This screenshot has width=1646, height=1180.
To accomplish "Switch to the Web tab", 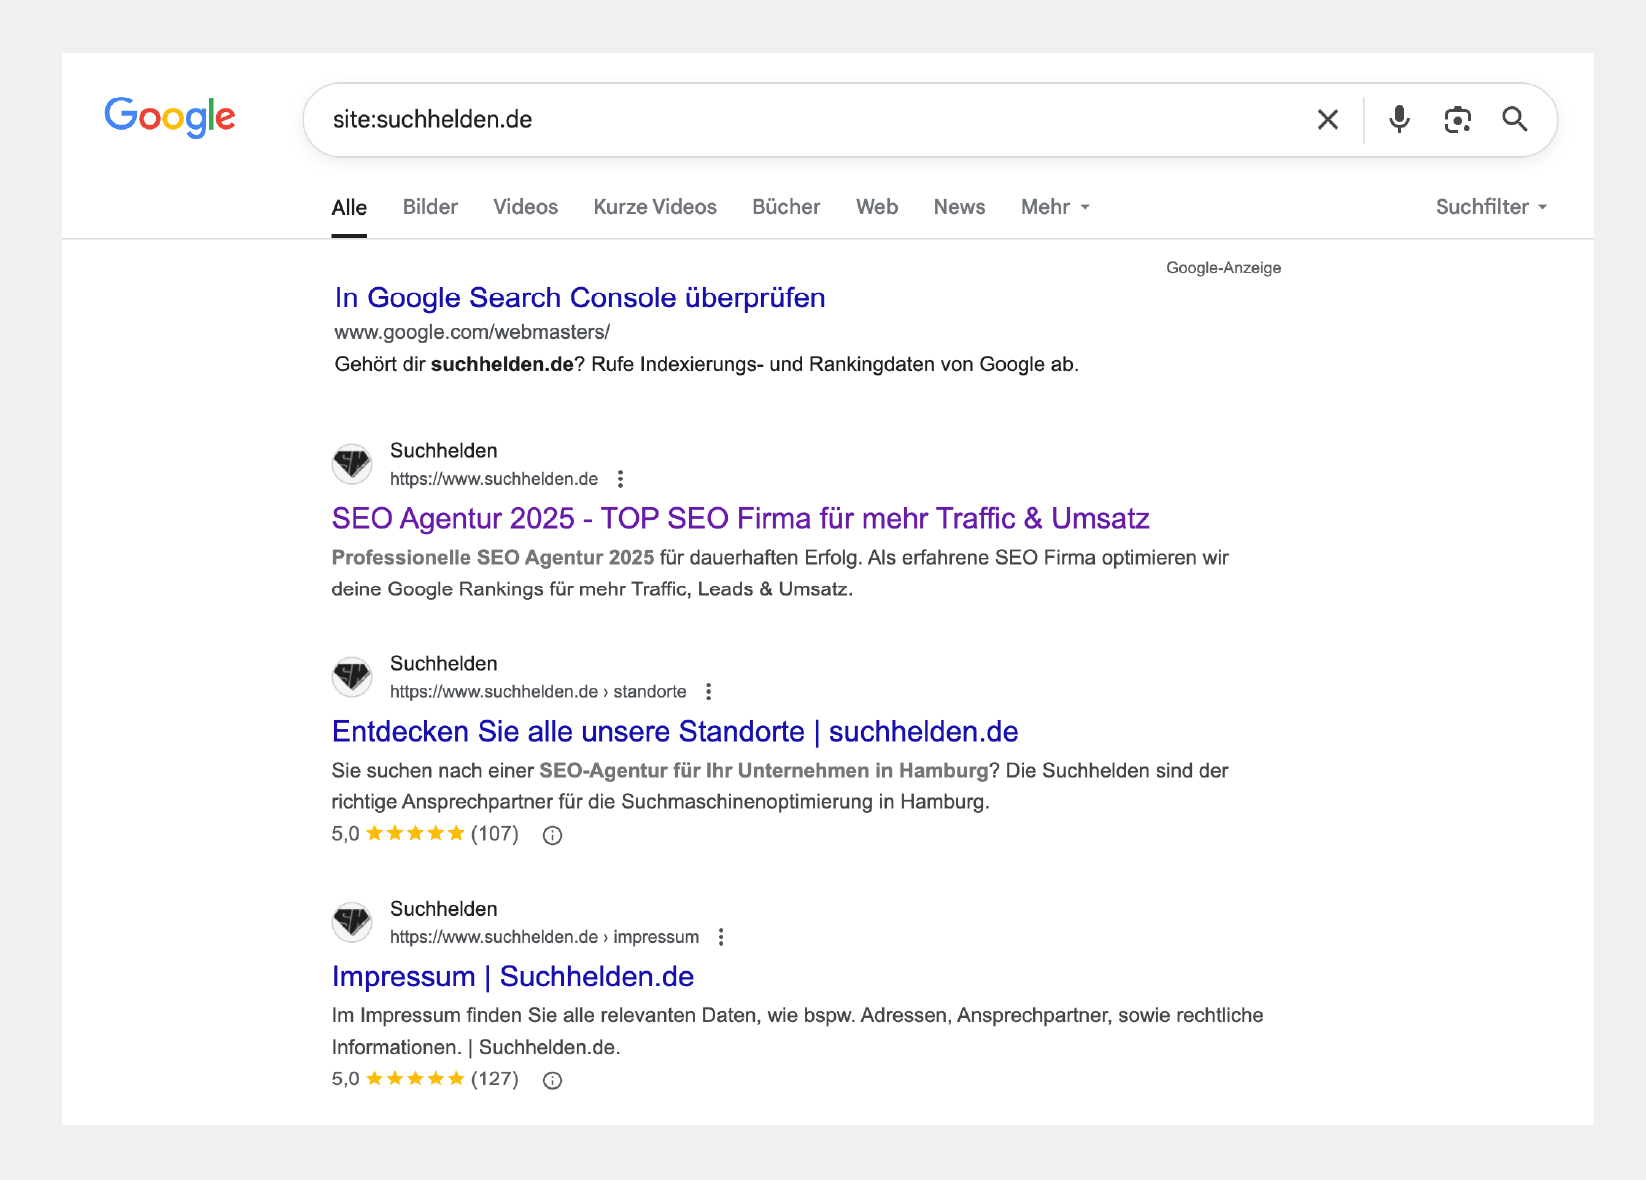I will [x=877, y=207].
